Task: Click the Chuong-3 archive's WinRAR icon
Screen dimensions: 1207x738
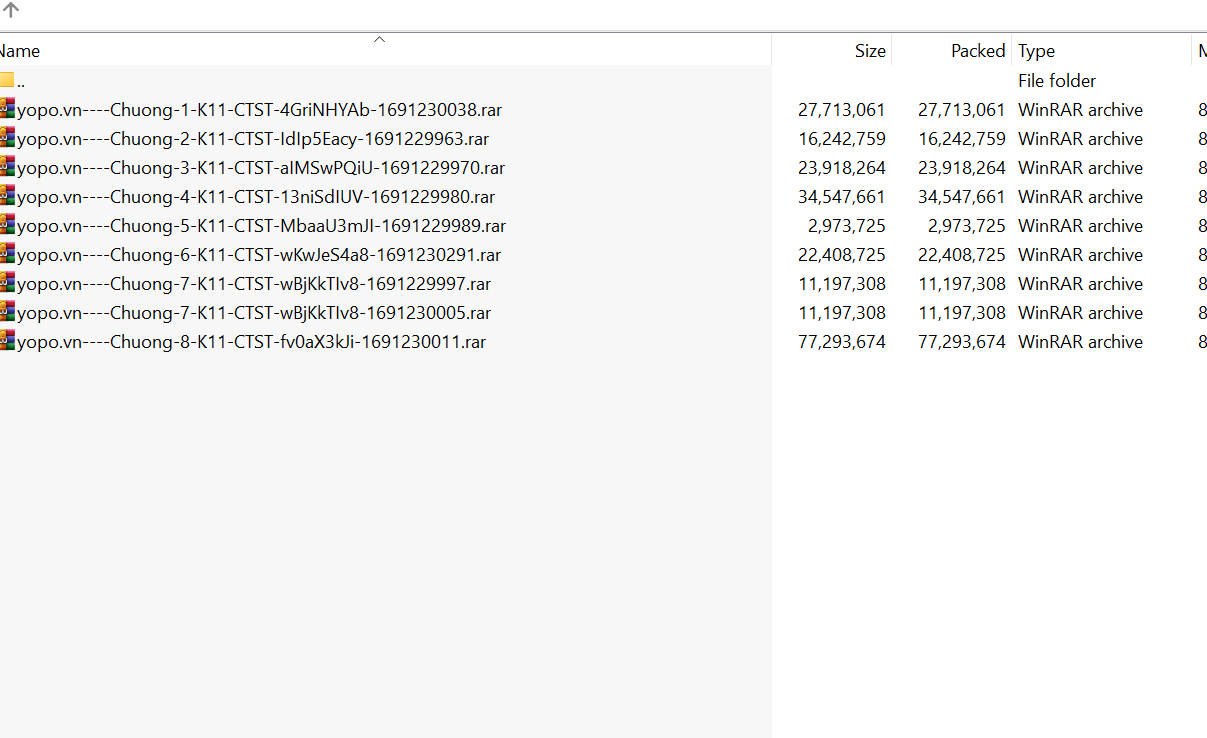Action: coord(8,167)
